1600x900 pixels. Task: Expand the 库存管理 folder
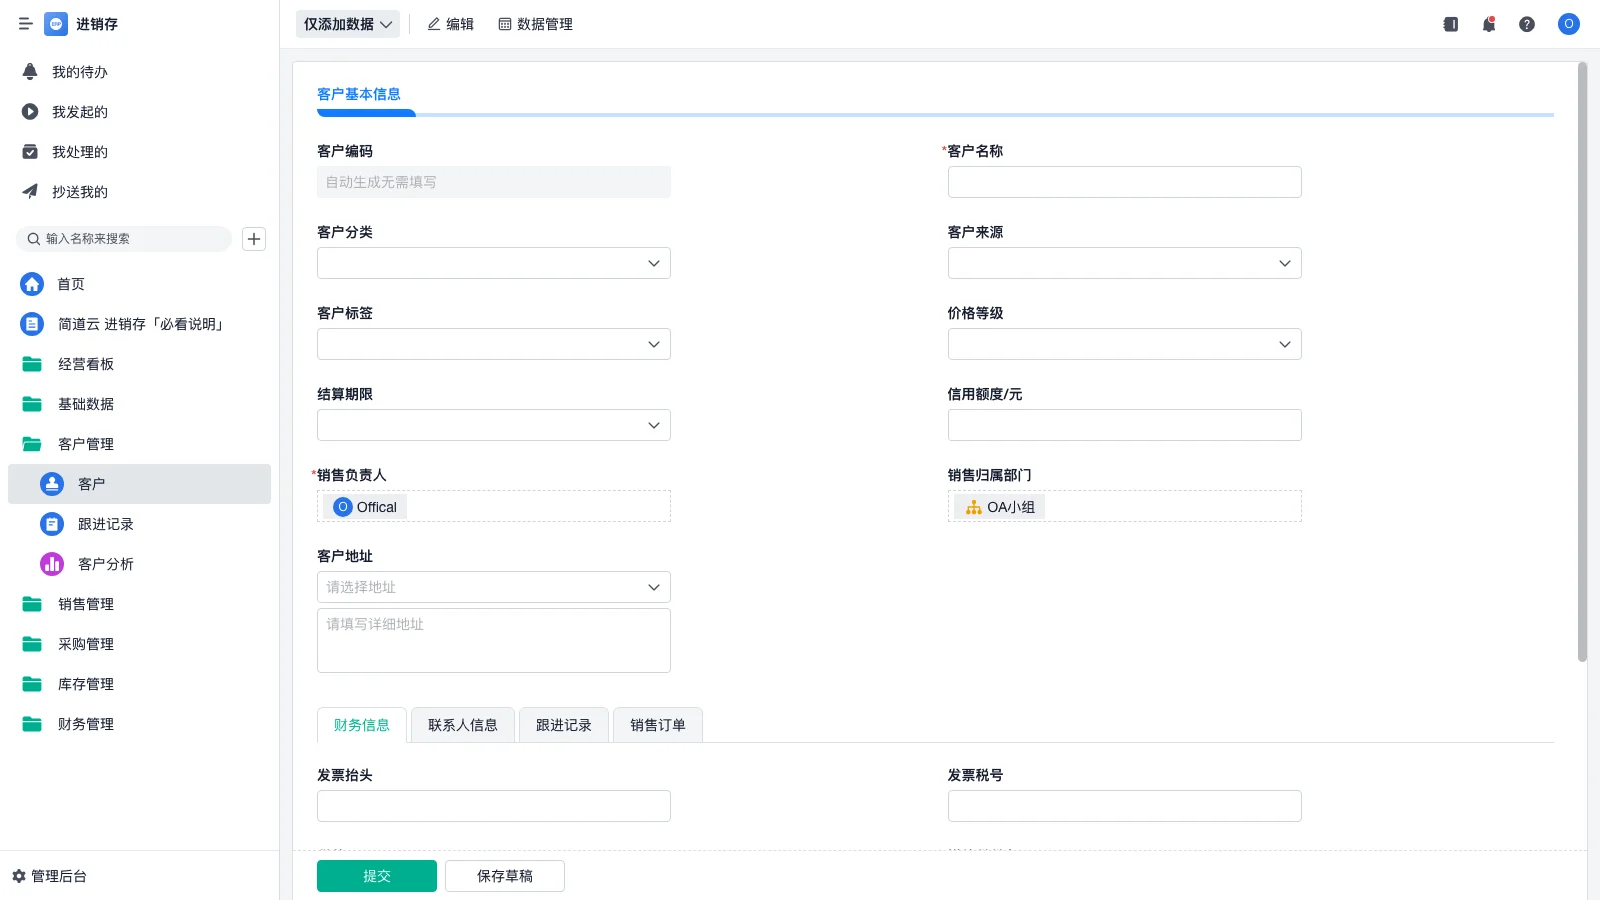coord(139,684)
